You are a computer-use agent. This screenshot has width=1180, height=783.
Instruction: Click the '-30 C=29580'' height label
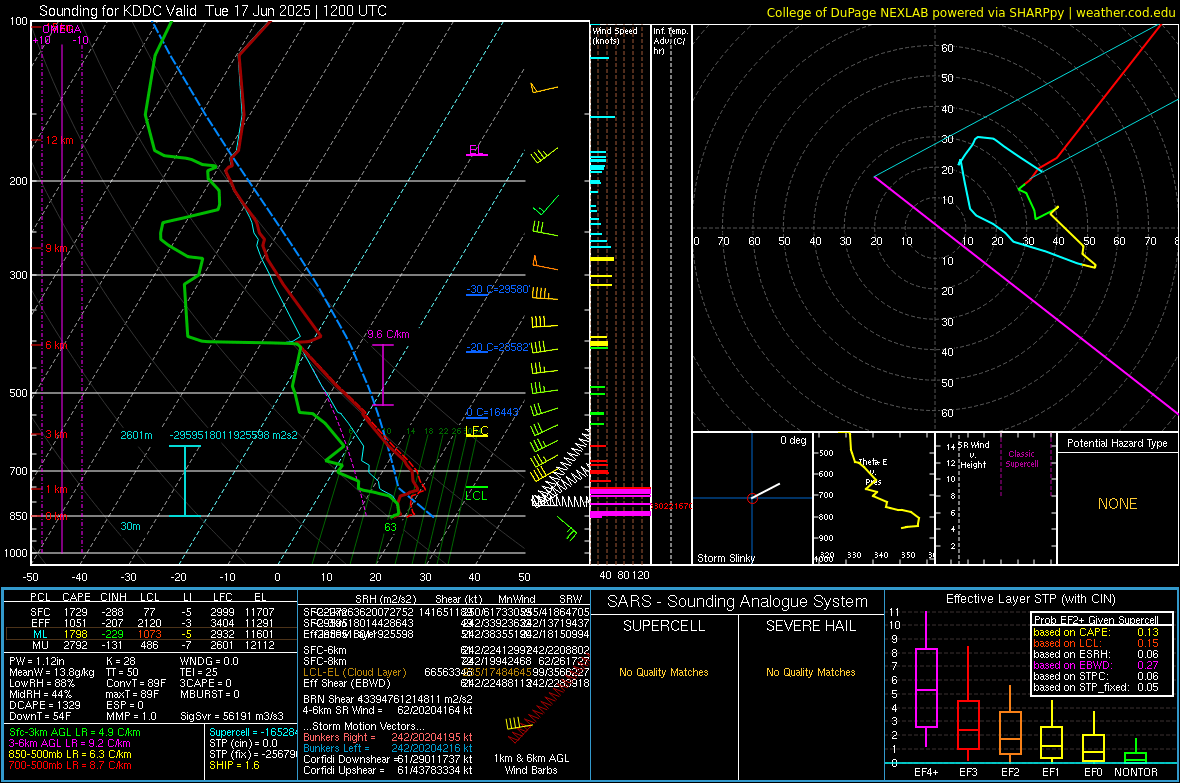click(498, 289)
